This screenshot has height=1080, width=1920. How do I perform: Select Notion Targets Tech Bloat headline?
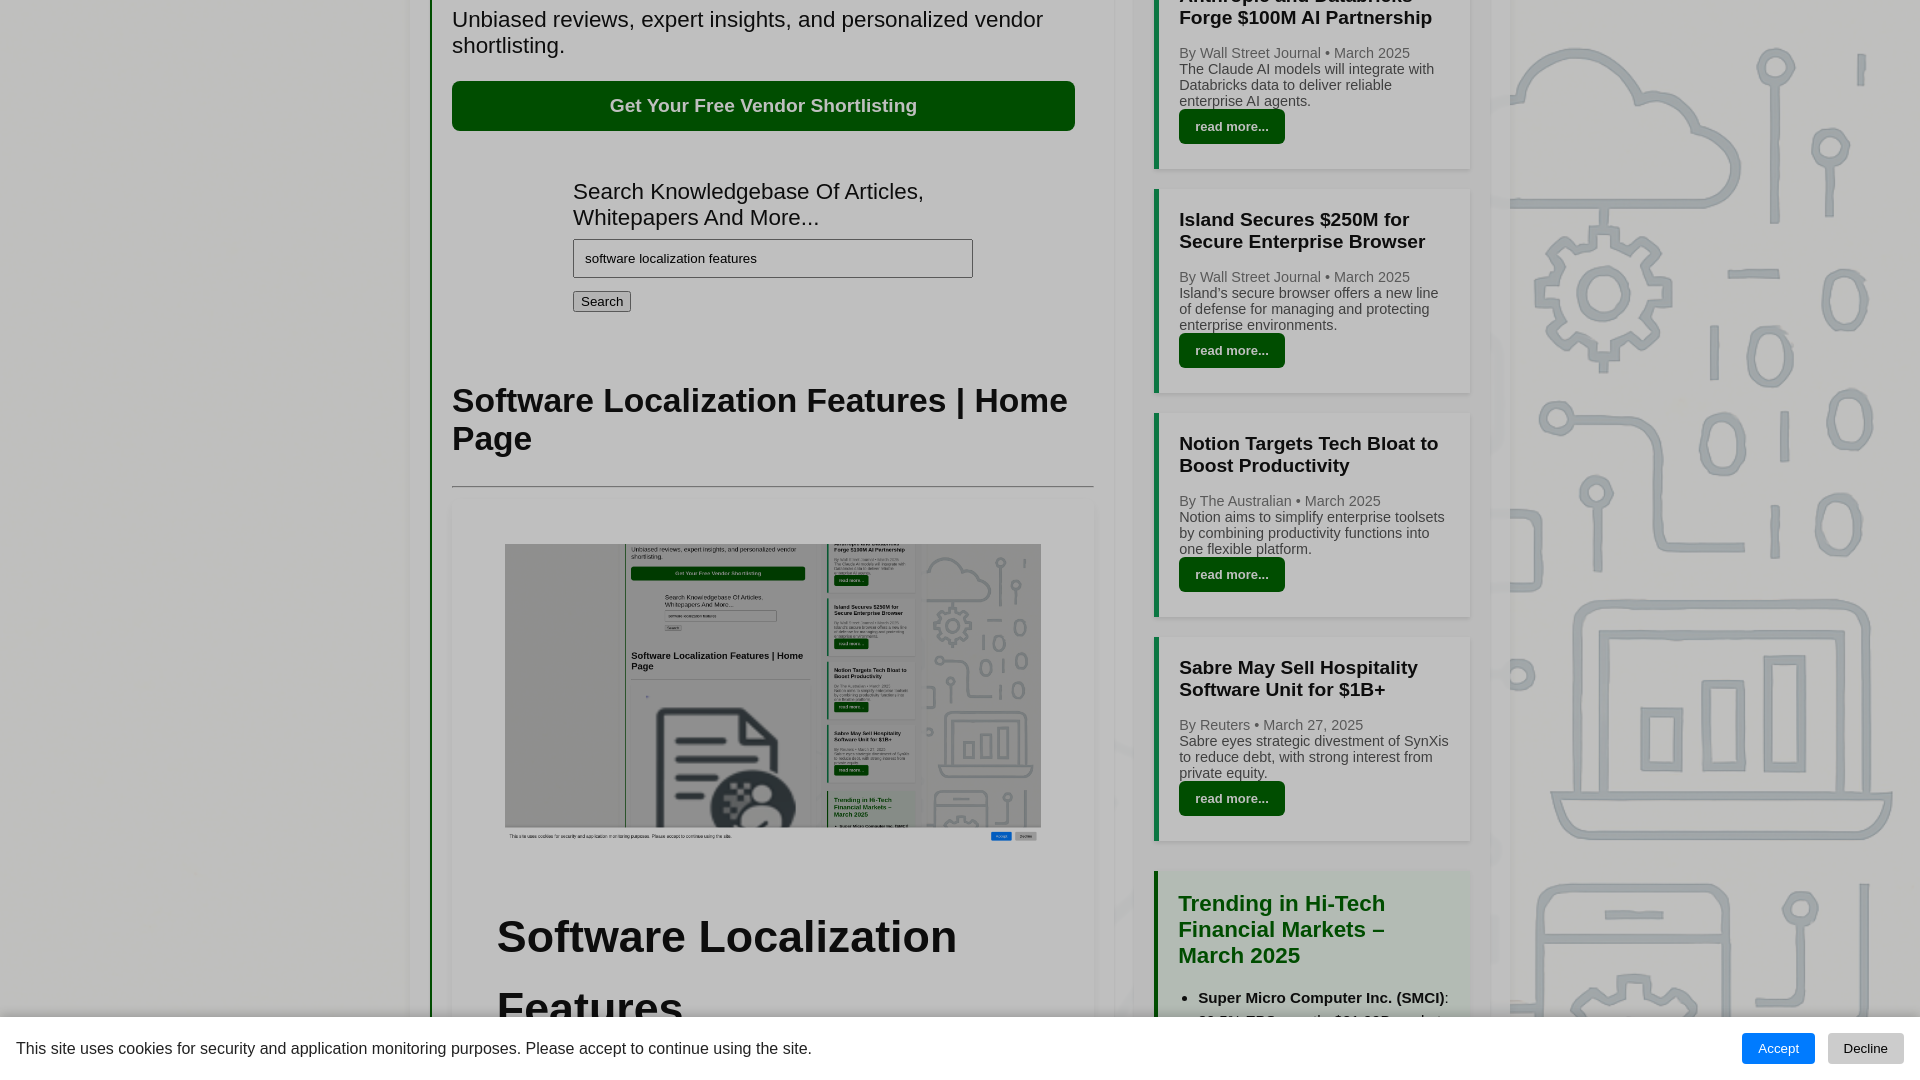[1308, 455]
